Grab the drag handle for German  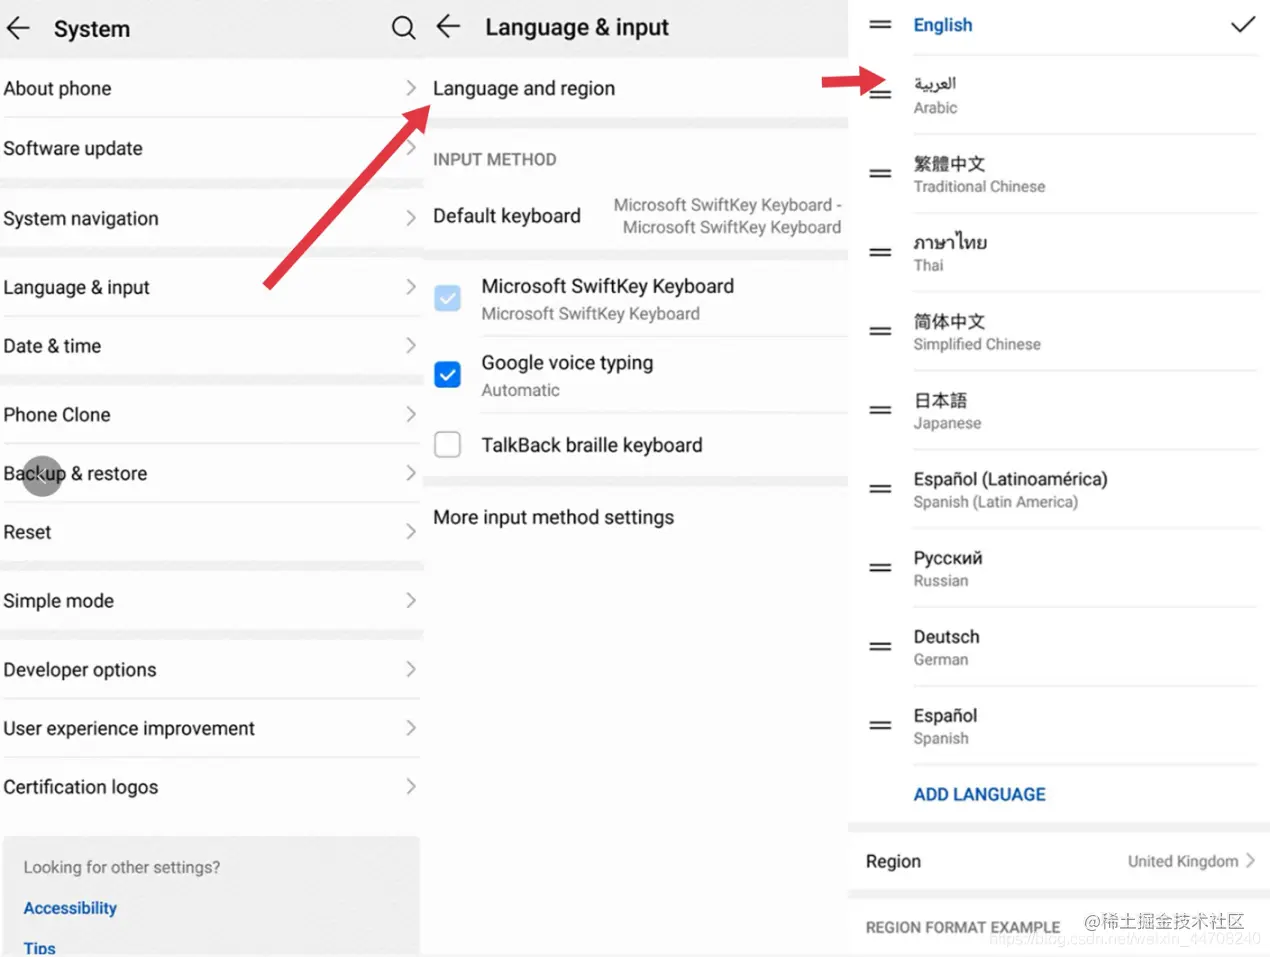tap(880, 647)
